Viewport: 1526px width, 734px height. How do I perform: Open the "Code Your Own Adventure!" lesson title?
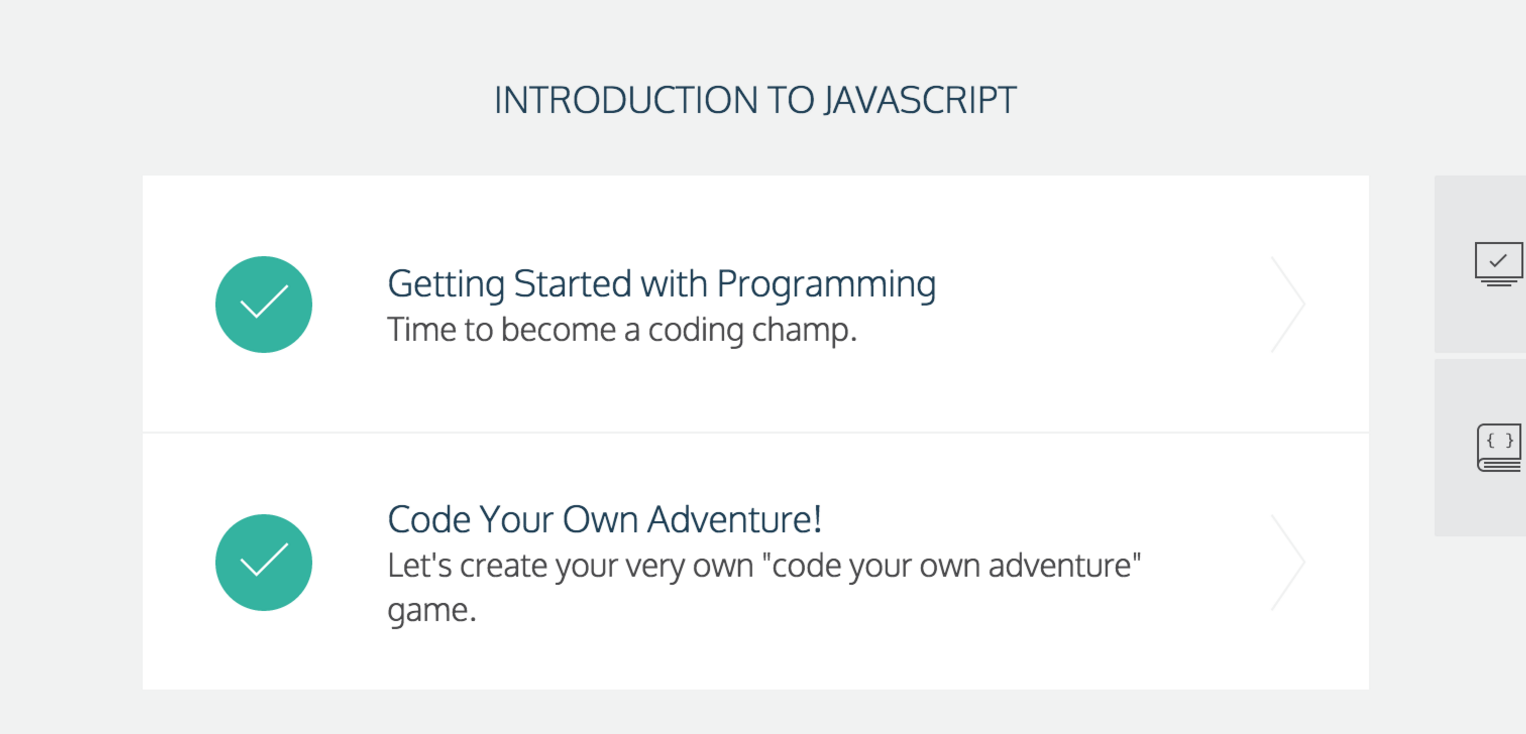point(604,520)
